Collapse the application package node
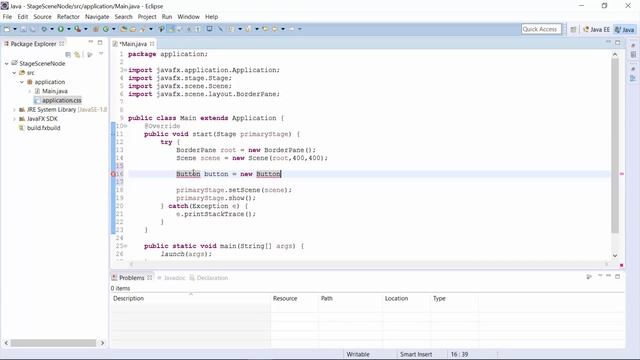 coord(22,82)
